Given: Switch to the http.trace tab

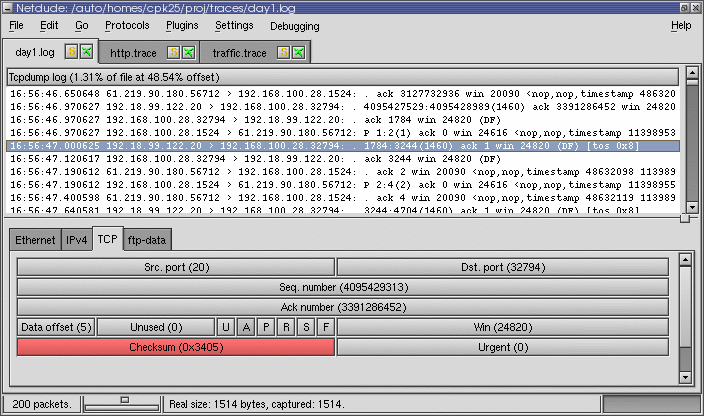Looking at the screenshot, I should click(x=133, y=53).
